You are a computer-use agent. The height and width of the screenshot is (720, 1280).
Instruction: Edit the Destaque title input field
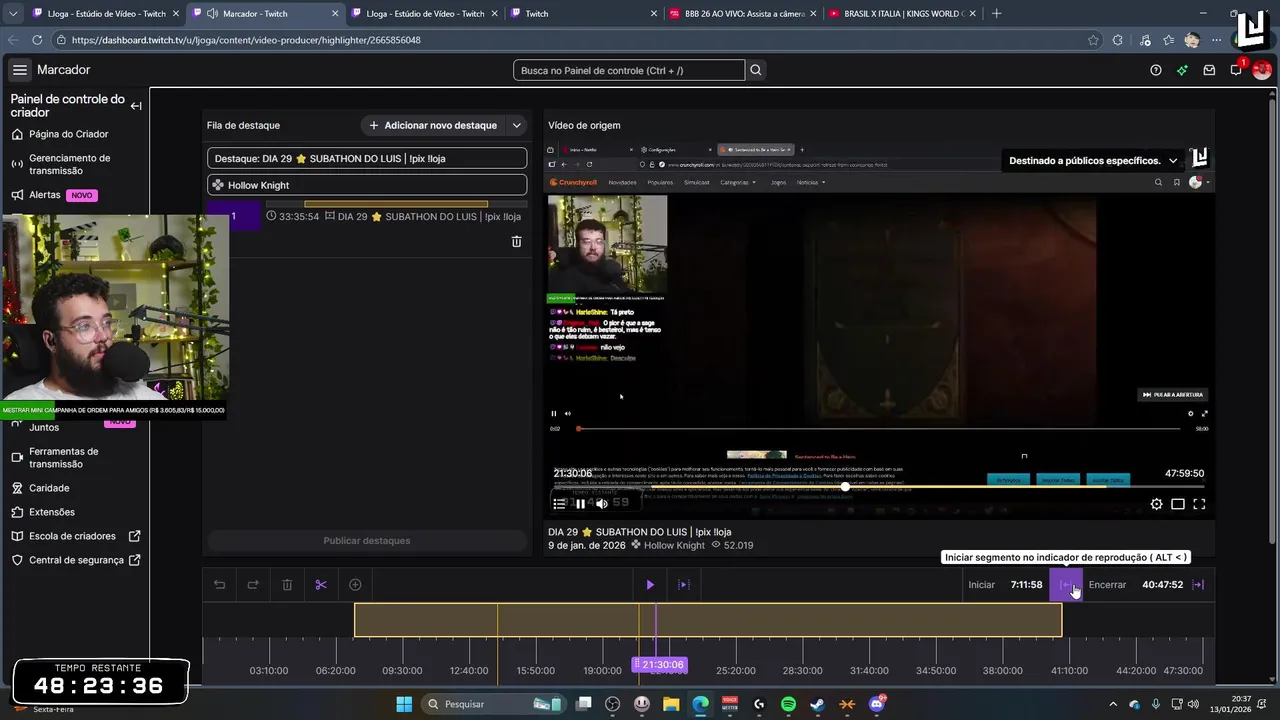point(367,158)
